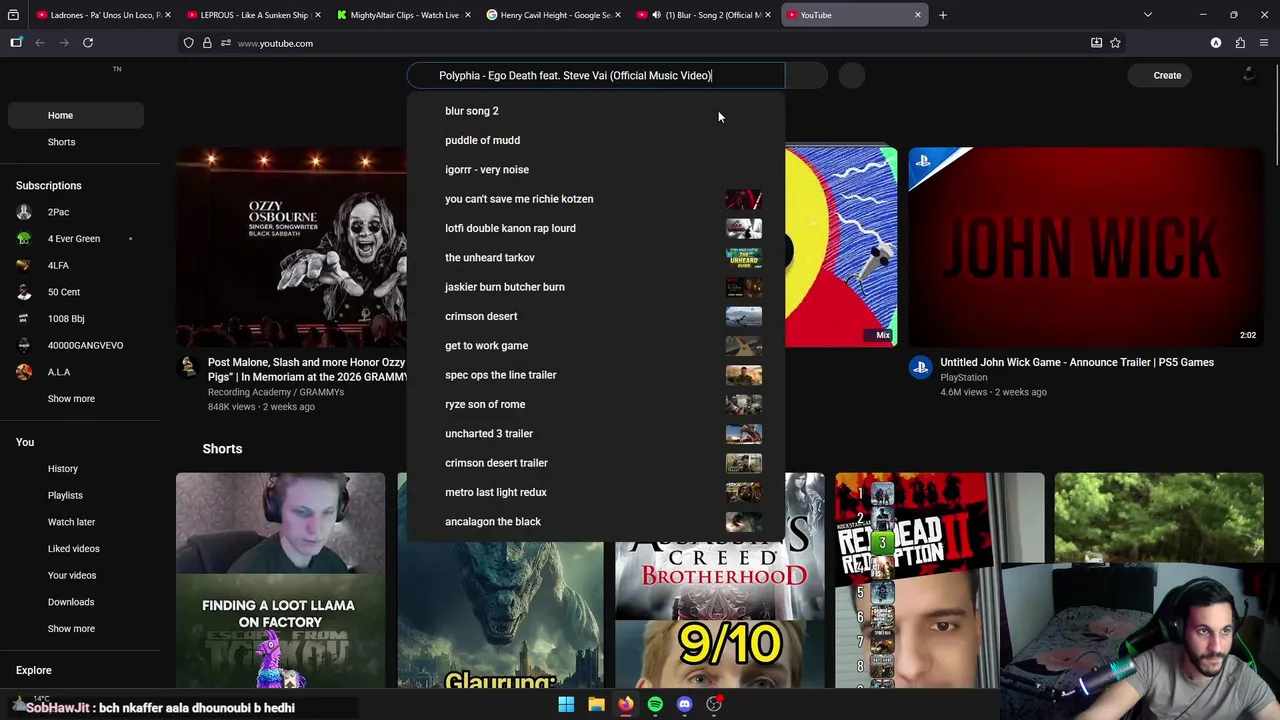This screenshot has height=720, width=1280.
Task: Choose 'you can't save me richie kotzen'
Action: coord(595,199)
